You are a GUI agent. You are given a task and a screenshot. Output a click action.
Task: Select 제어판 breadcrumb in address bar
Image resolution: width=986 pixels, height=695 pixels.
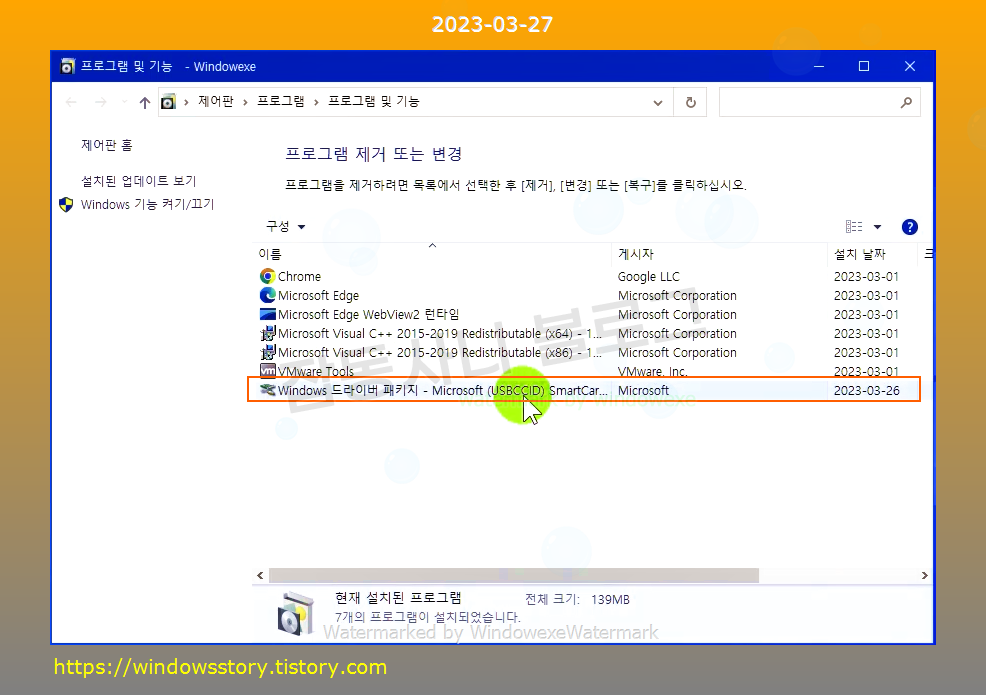(x=216, y=101)
